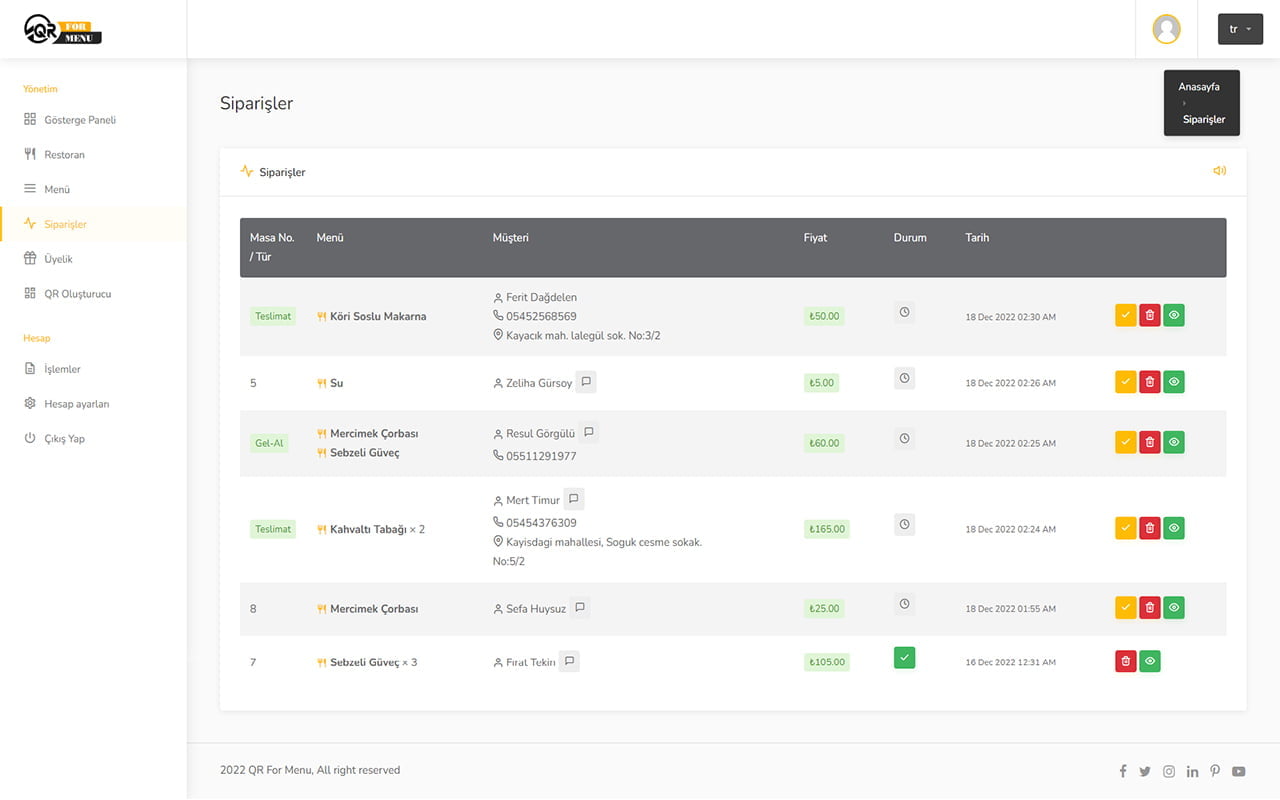Delete the Köri Soslu Makarna order

click(1150, 316)
